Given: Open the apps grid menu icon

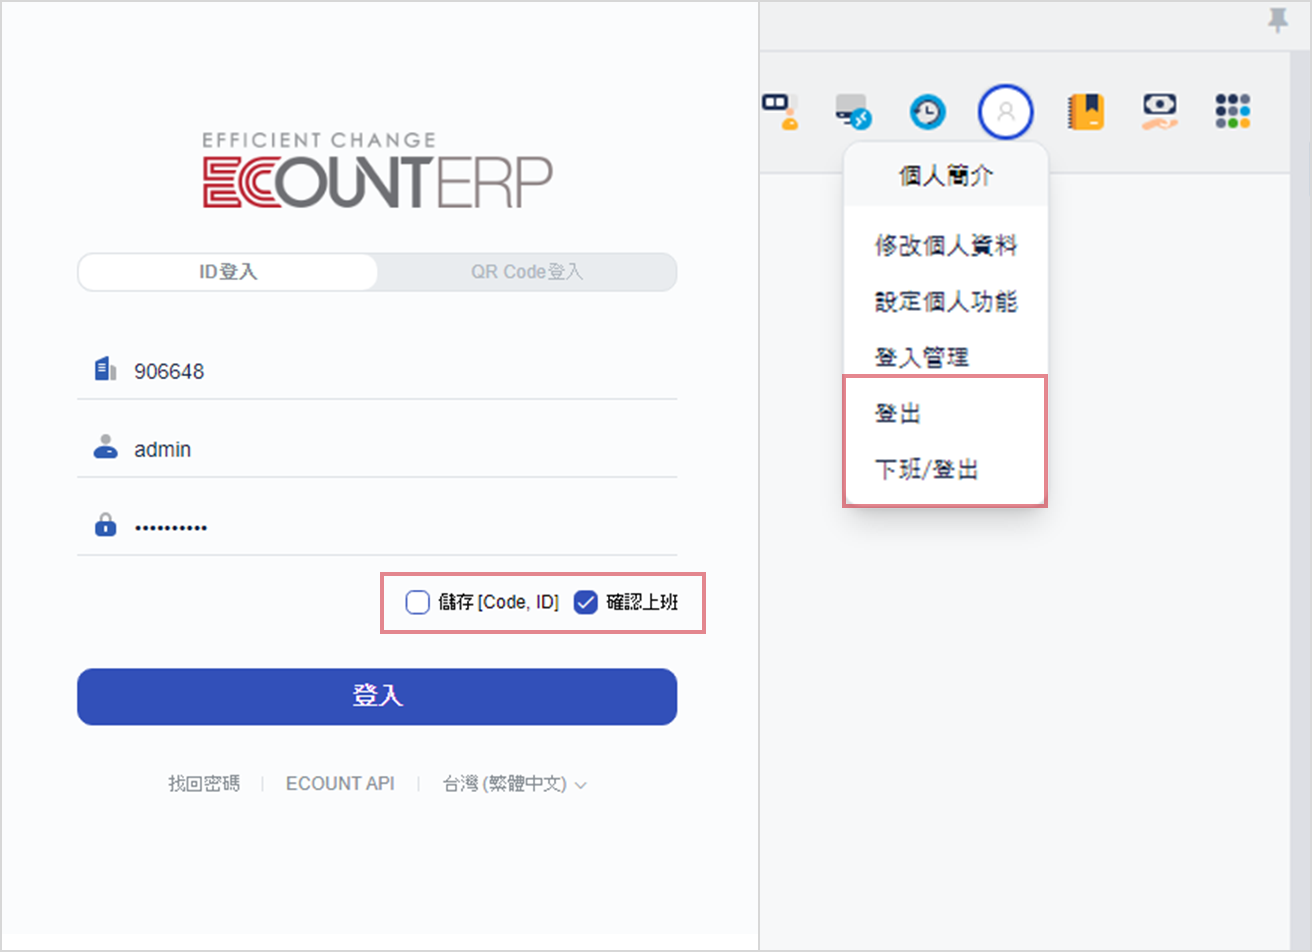Looking at the screenshot, I should [x=1233, y=111].
